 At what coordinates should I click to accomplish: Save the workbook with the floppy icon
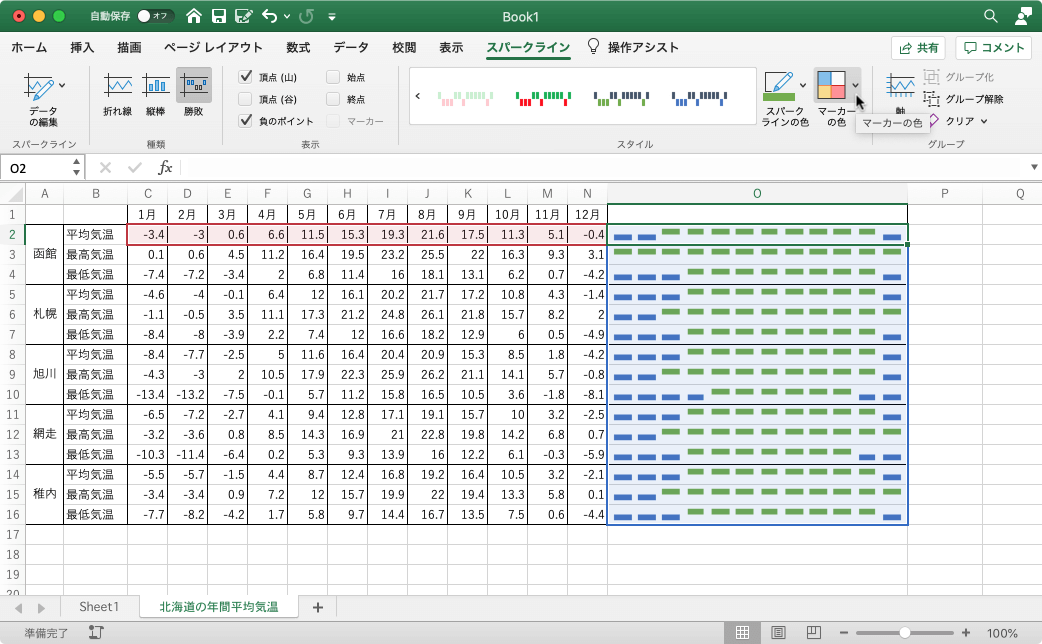coord(219,16)
